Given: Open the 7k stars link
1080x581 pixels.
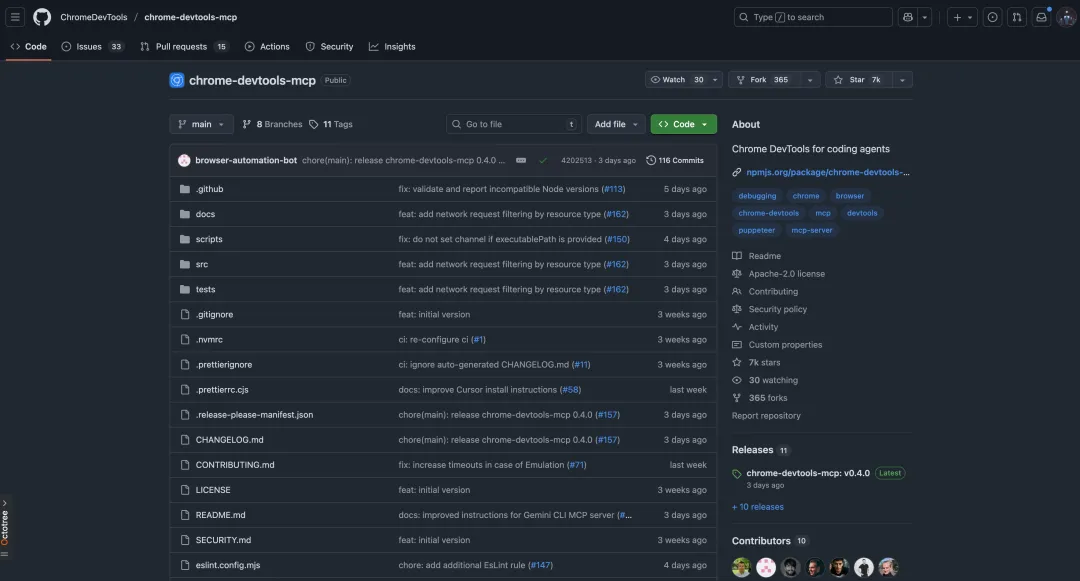Looking at the screenshot, I should click(x=756, y=363).
